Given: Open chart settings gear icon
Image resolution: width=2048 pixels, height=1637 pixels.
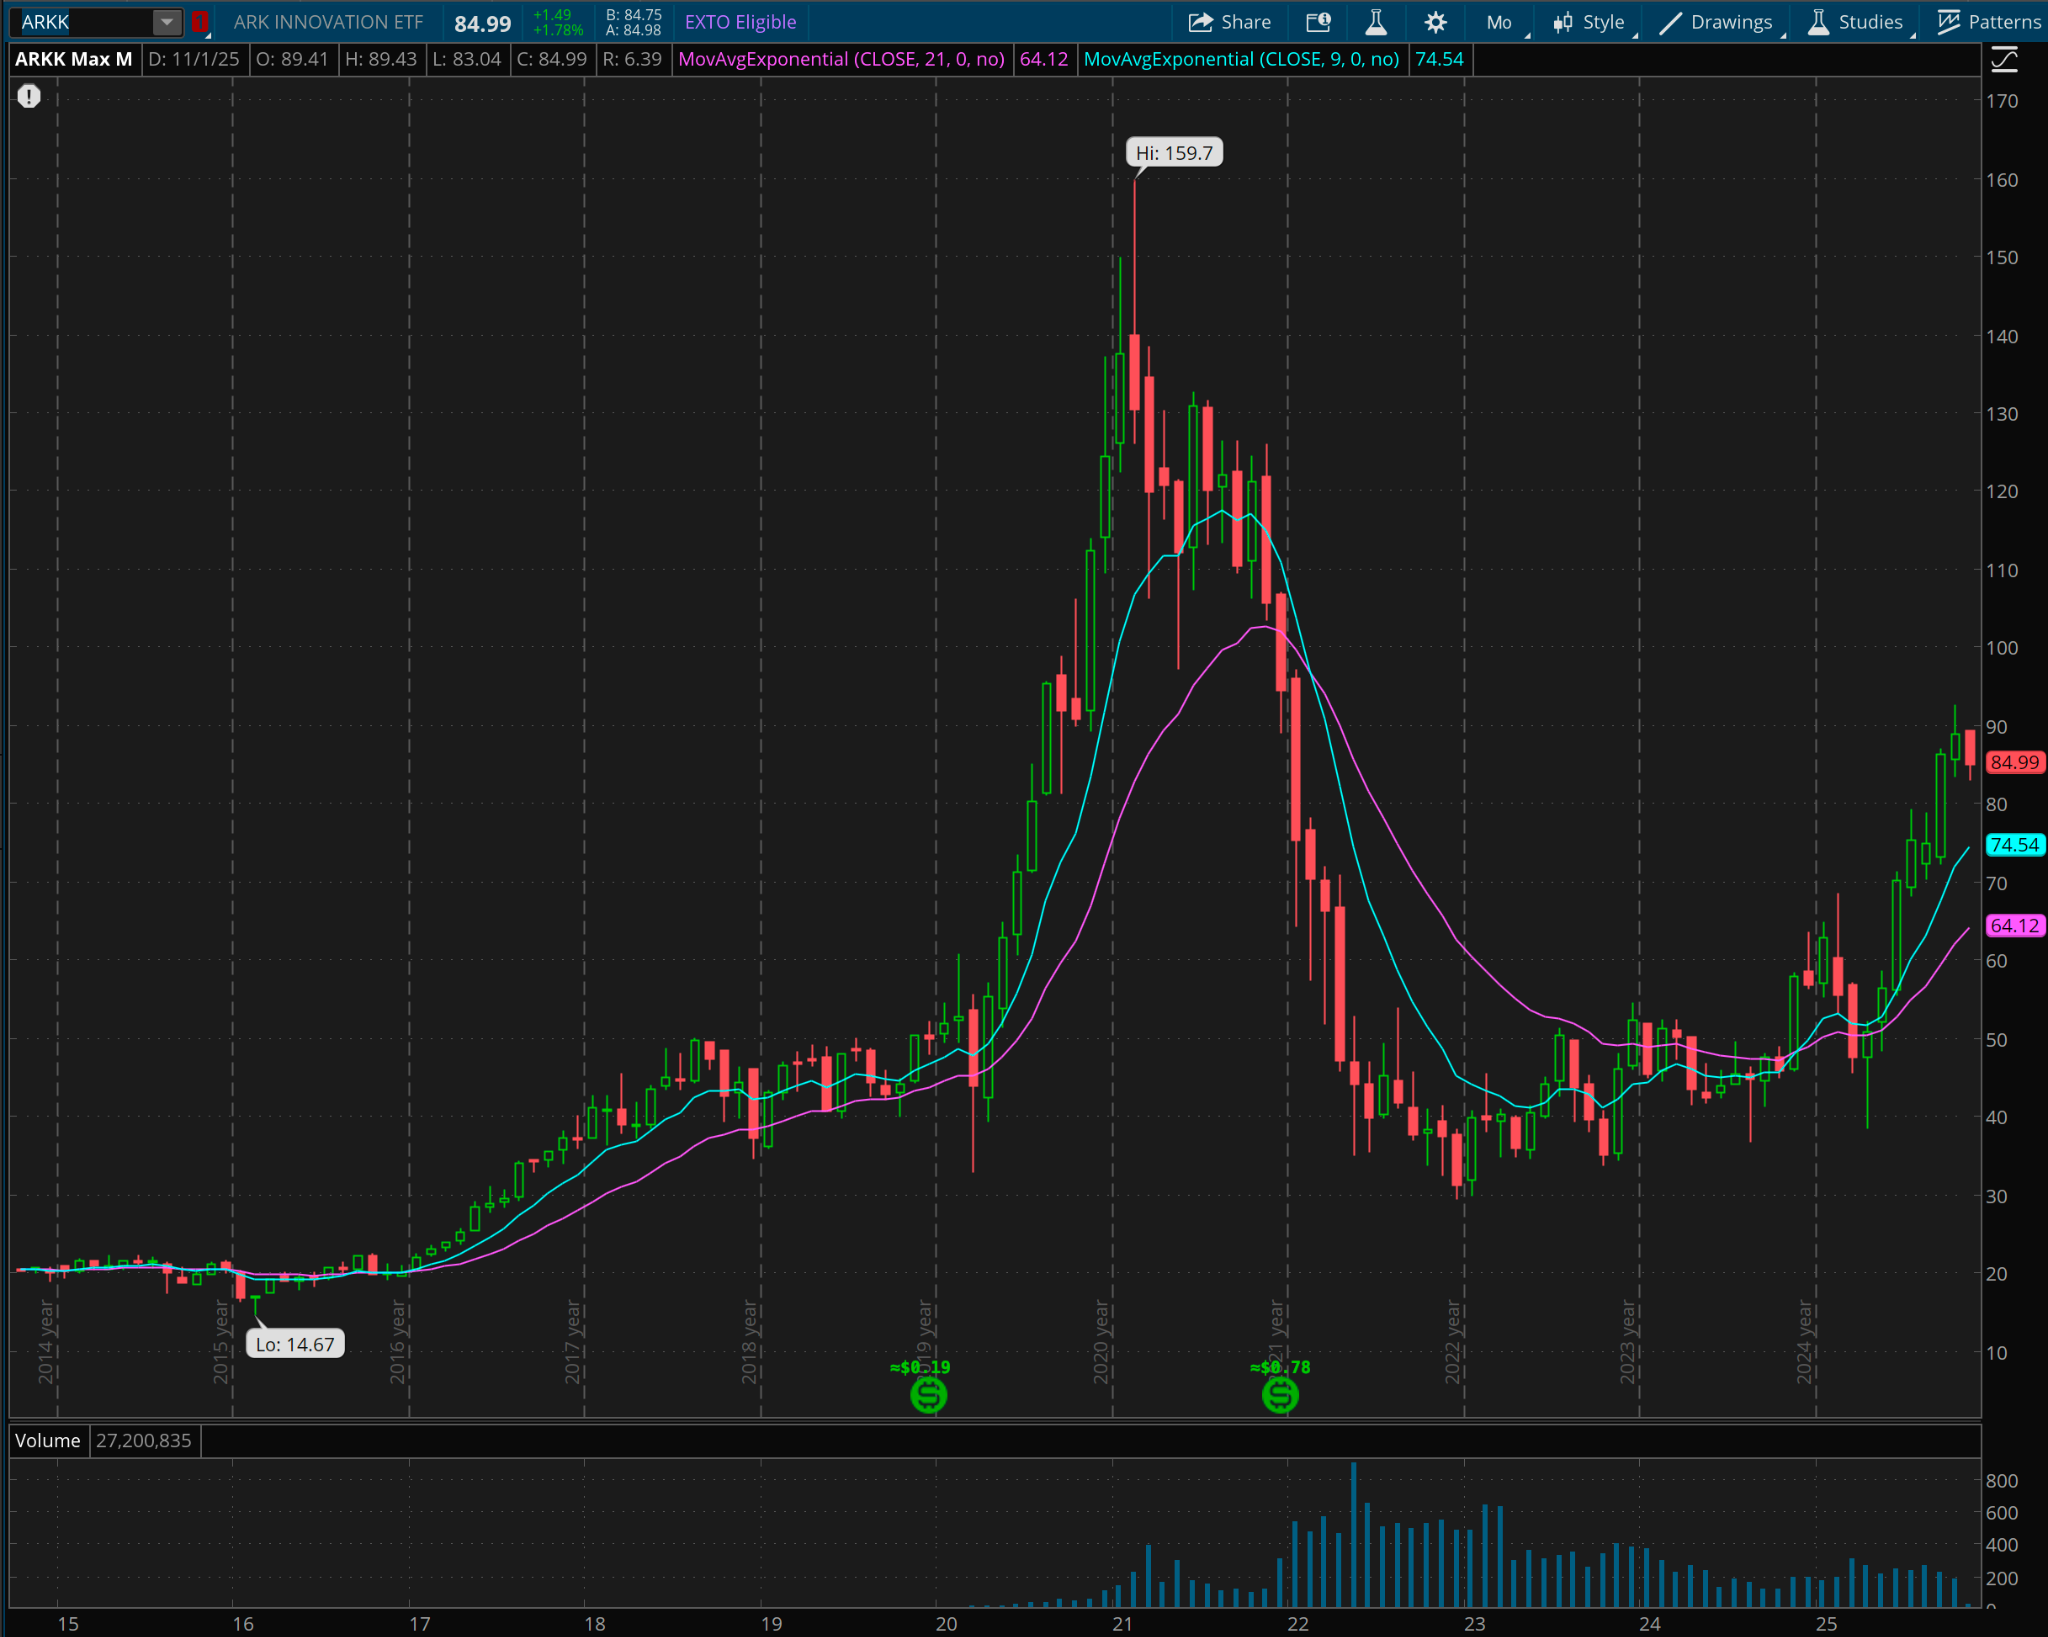Looking at the screenshot, I should tap(1435, 22).
